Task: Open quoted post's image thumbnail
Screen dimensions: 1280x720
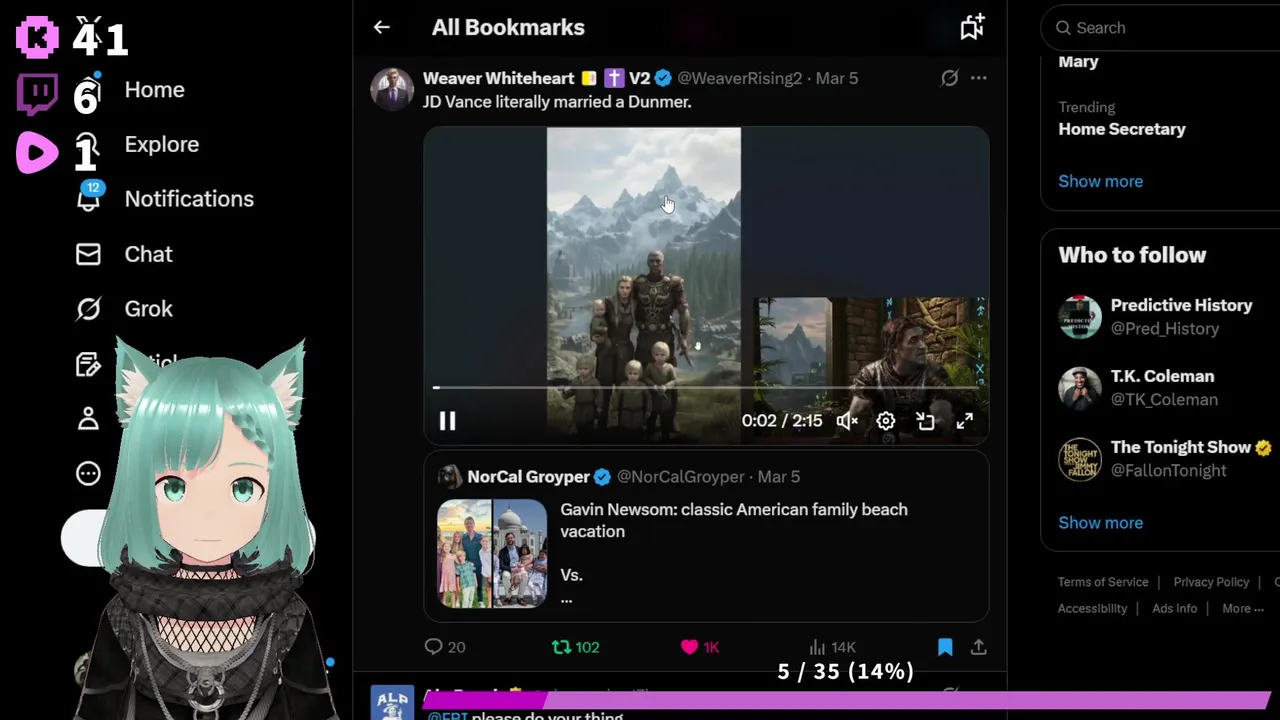Action: pyautogui.click(x=492, y=554)
